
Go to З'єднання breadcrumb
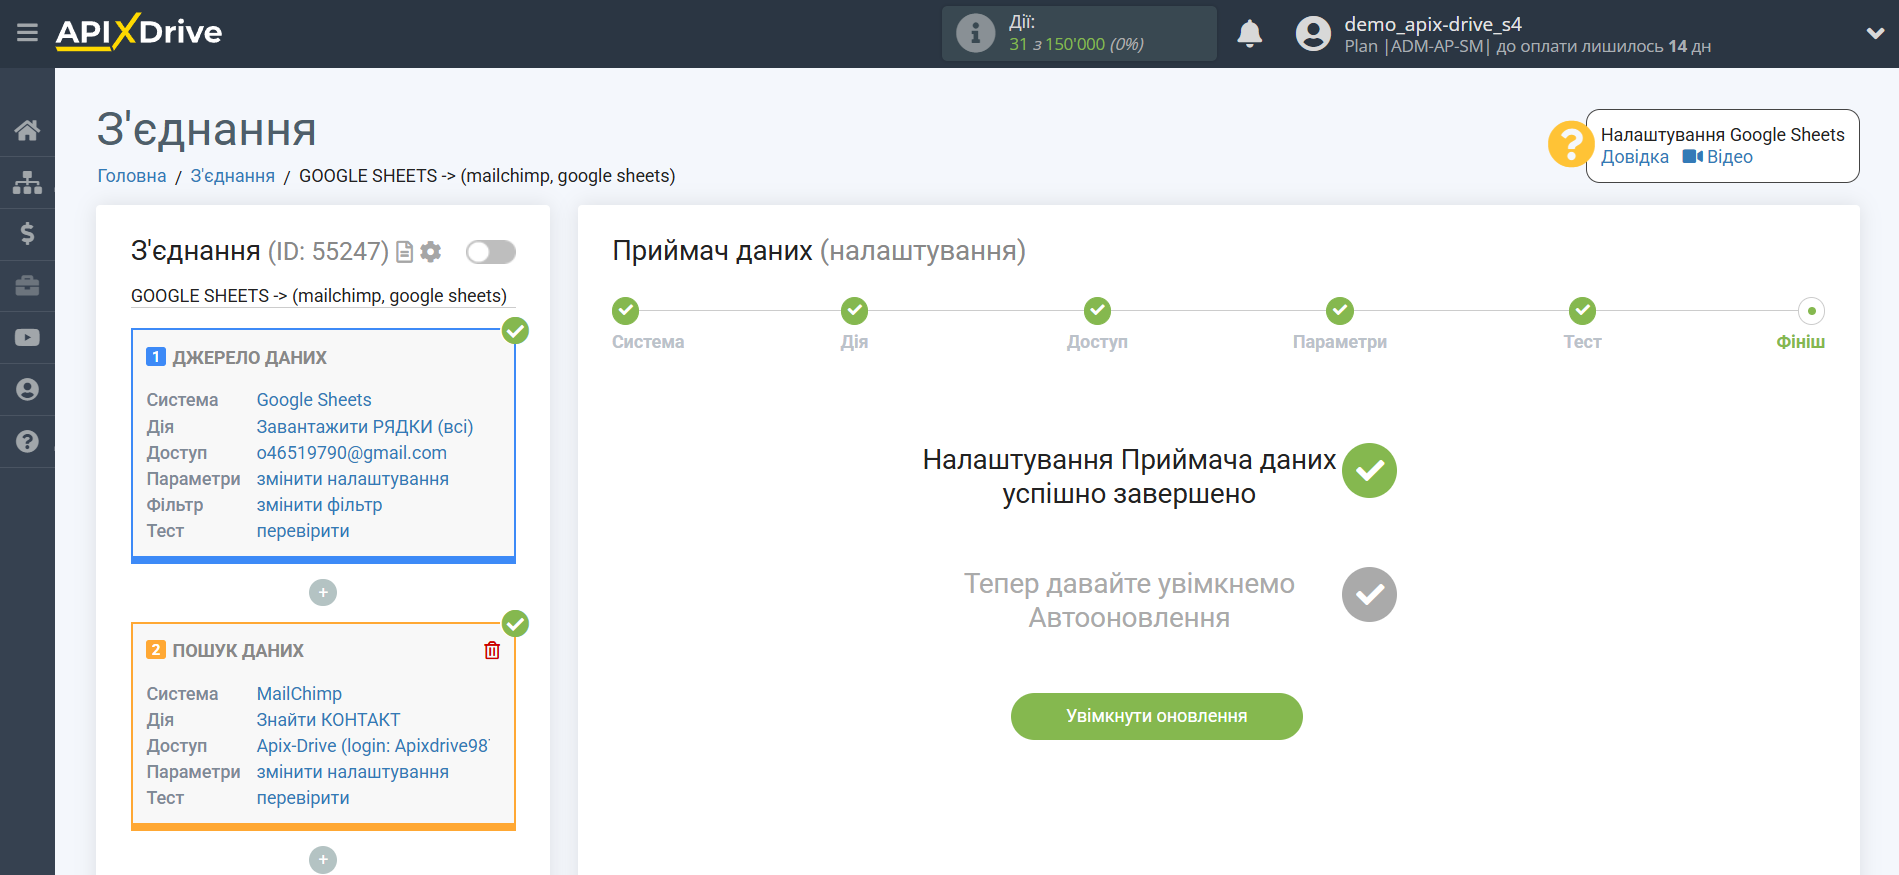coord(232,176)
